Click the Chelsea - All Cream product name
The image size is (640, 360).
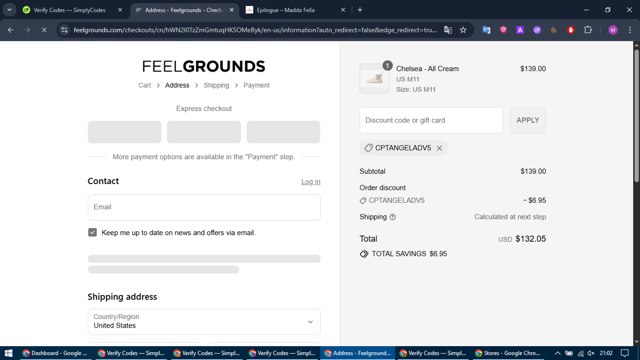click(x=427, y=69)
